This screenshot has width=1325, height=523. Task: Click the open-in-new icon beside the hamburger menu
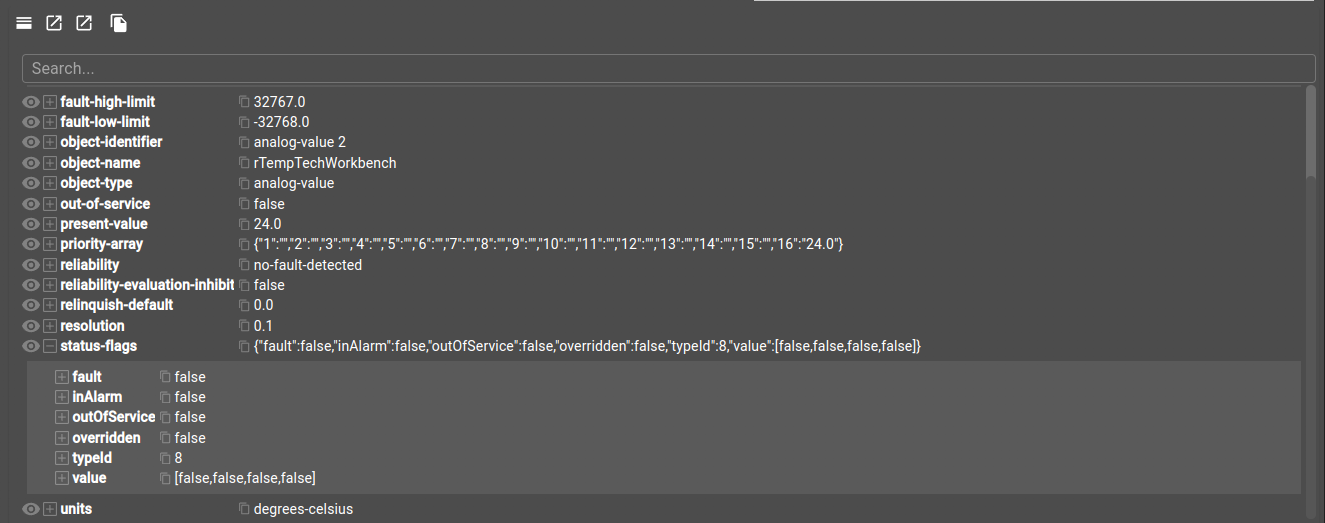click(x=54, y=23)
